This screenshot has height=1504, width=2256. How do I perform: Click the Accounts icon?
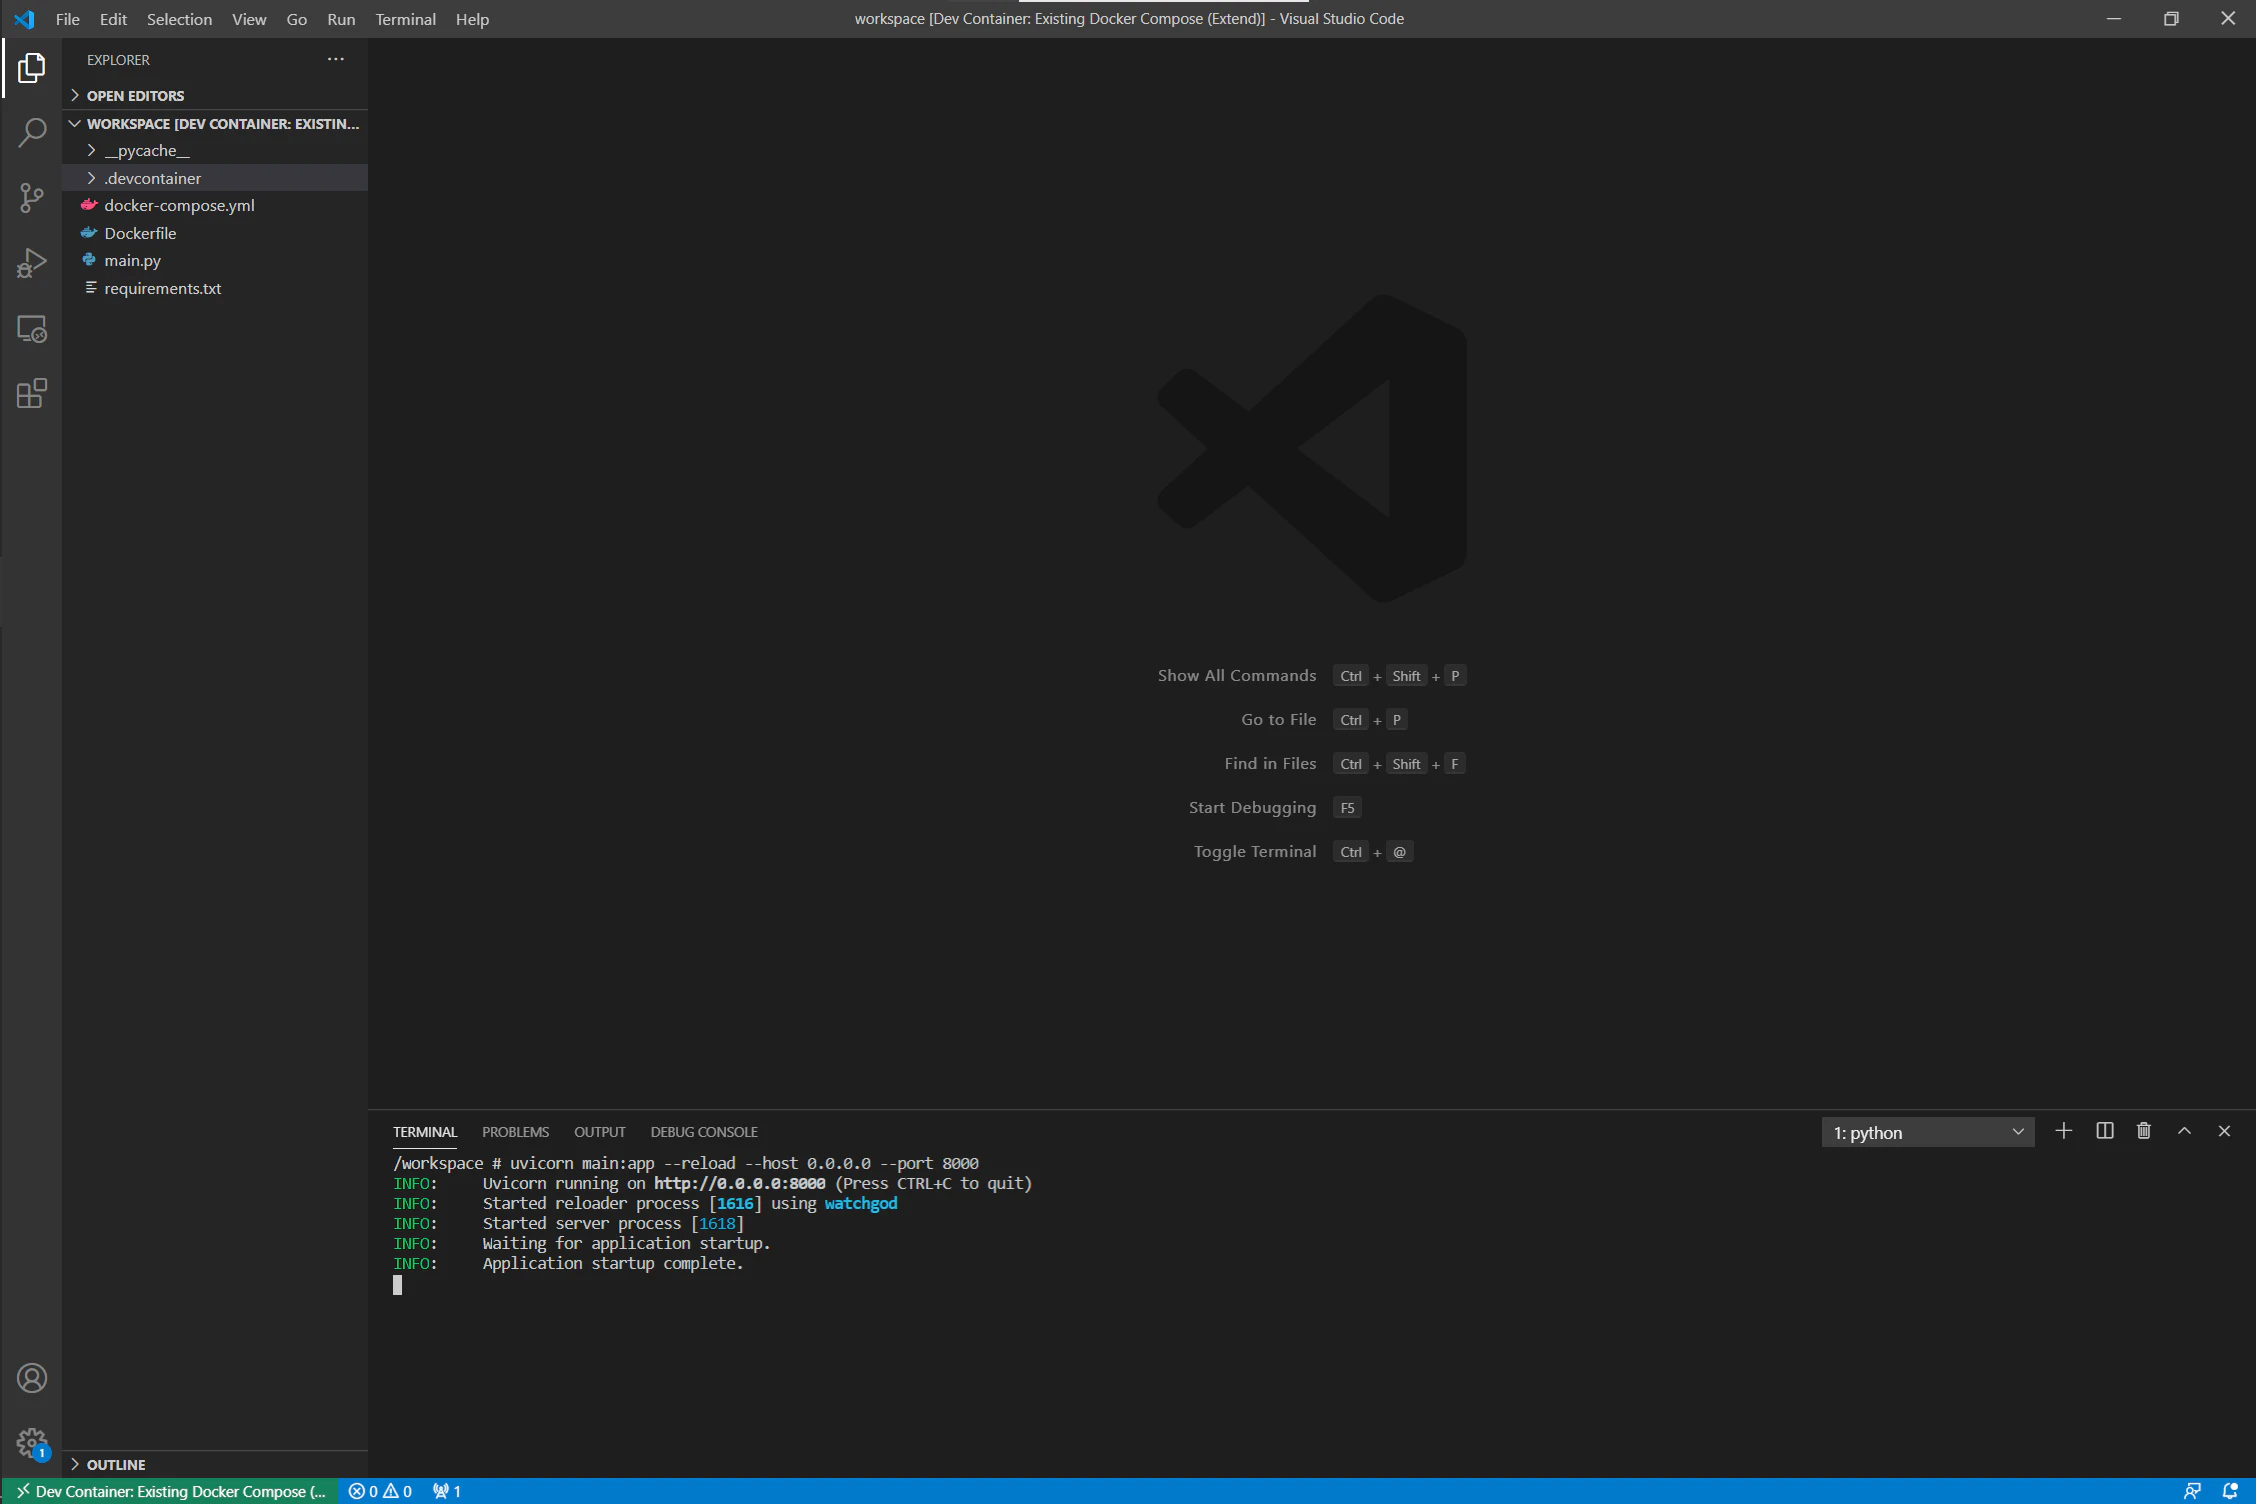(32, 1378)
